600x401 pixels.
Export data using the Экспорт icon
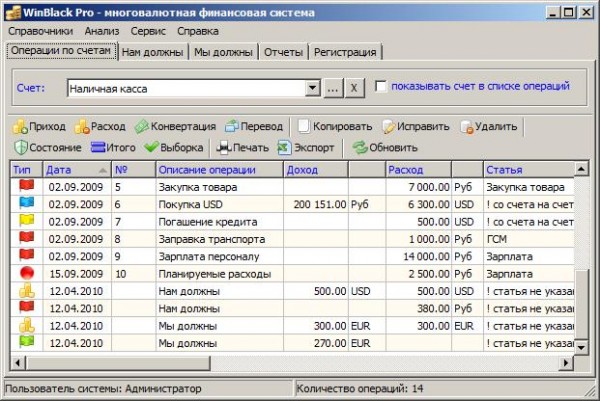[285, 147]
